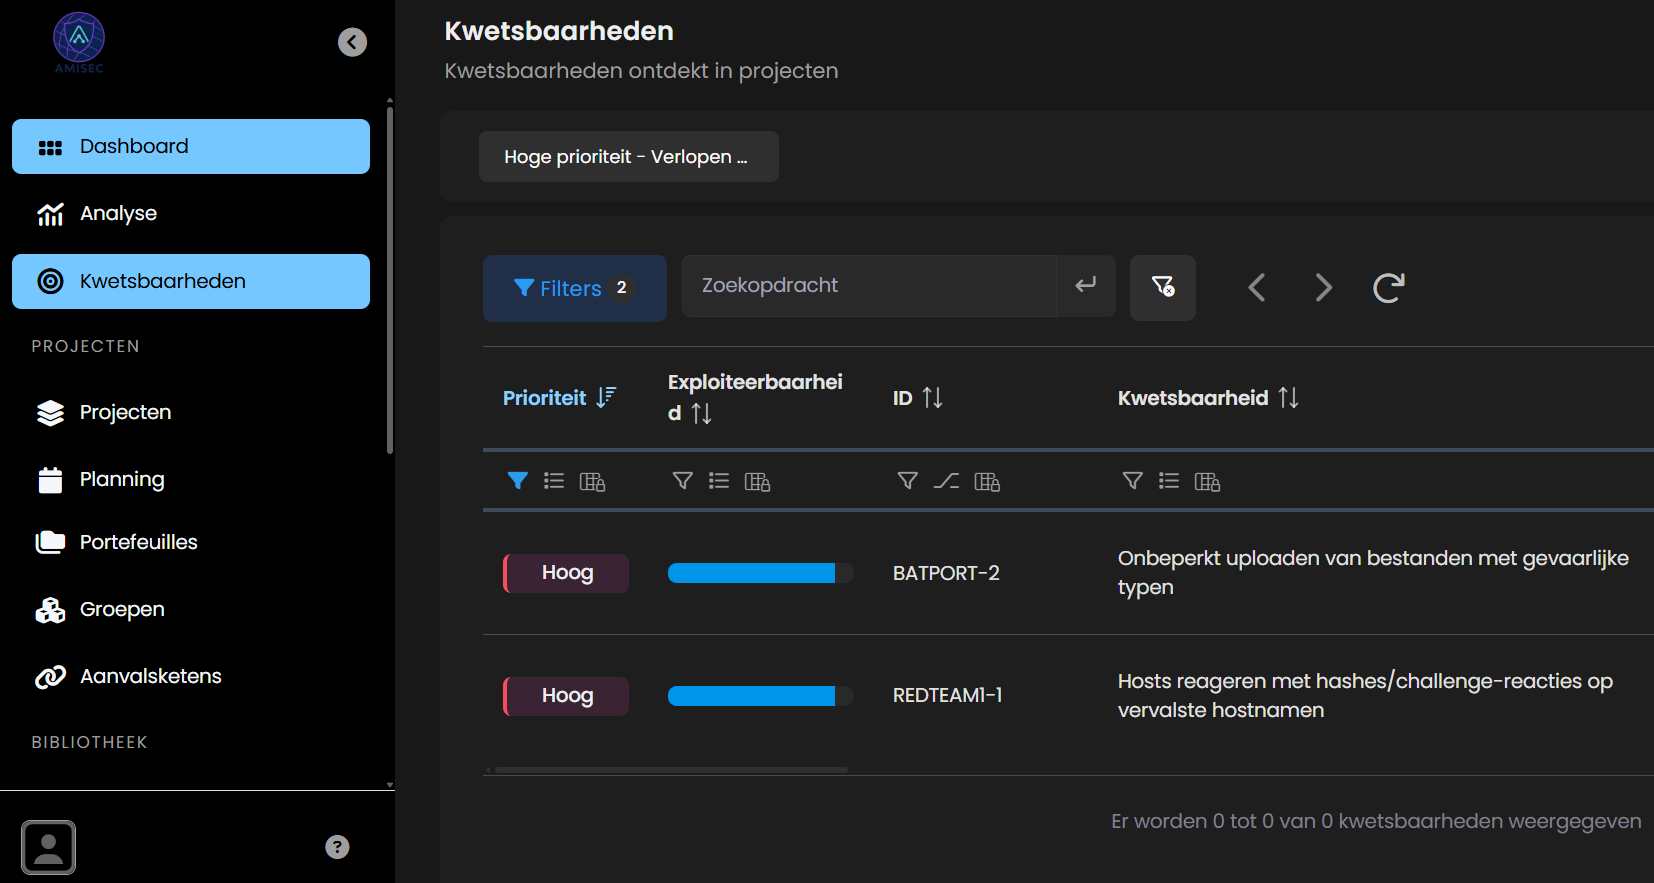
Task: Submit search with the enter arrow icon
Action: coord(1086,286)
